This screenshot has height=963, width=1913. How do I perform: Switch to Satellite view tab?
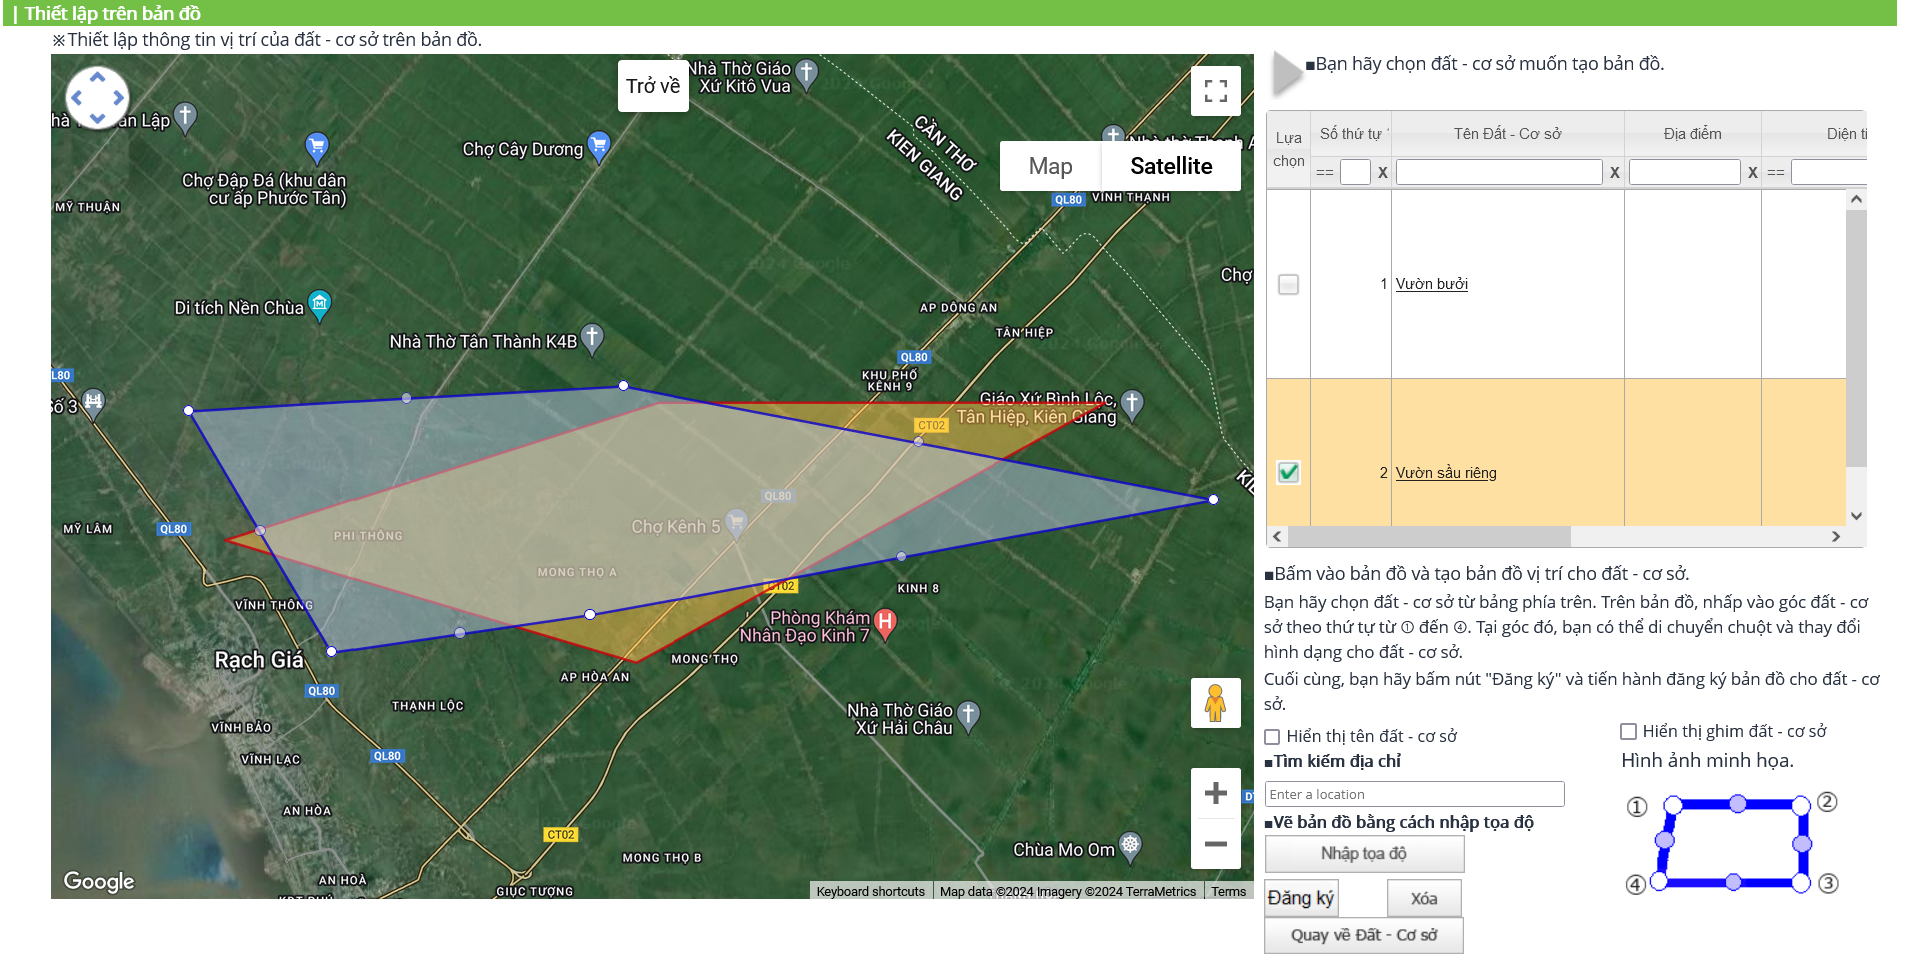[1171, 166]
